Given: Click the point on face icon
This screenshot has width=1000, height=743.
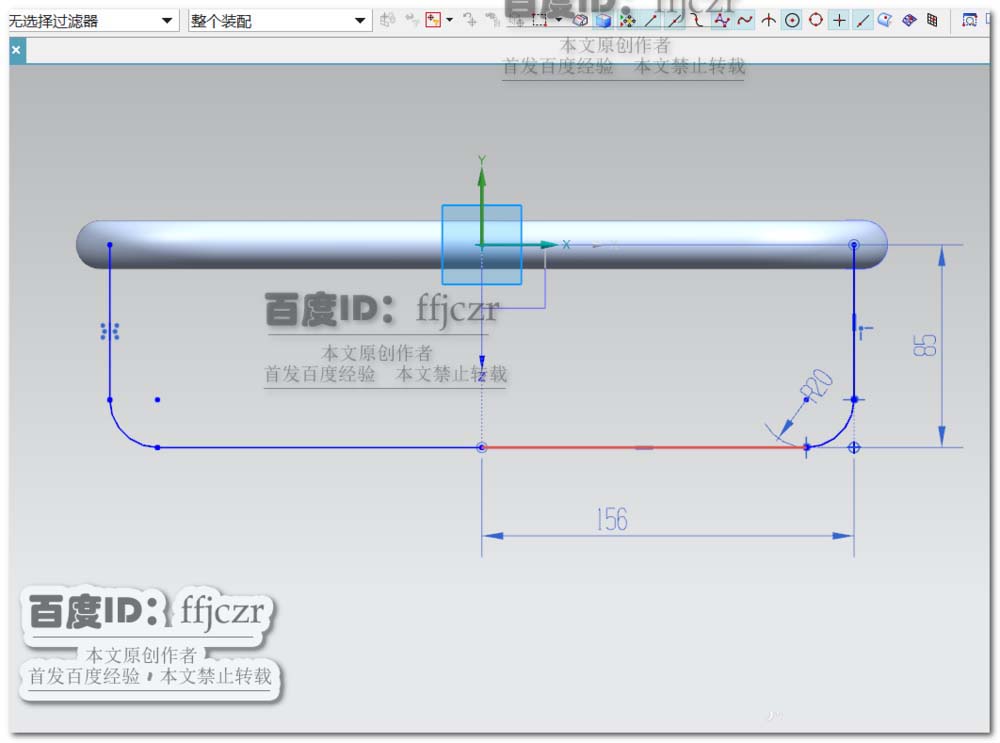Looking at the screenshot, I should tap(885, 20).
